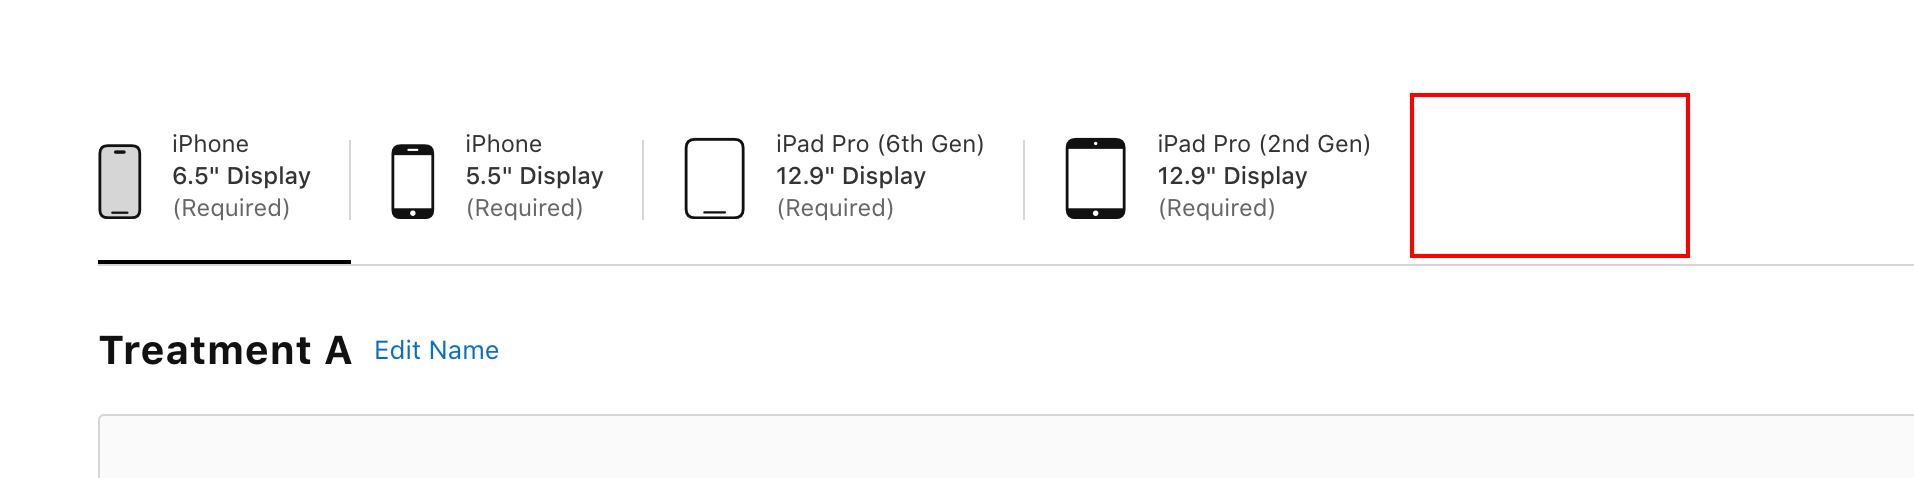The width and height of the screenshot is (1914, 478).
Task: Click "(Required)" under iPhone 6.5" Display
Action: 231,208
